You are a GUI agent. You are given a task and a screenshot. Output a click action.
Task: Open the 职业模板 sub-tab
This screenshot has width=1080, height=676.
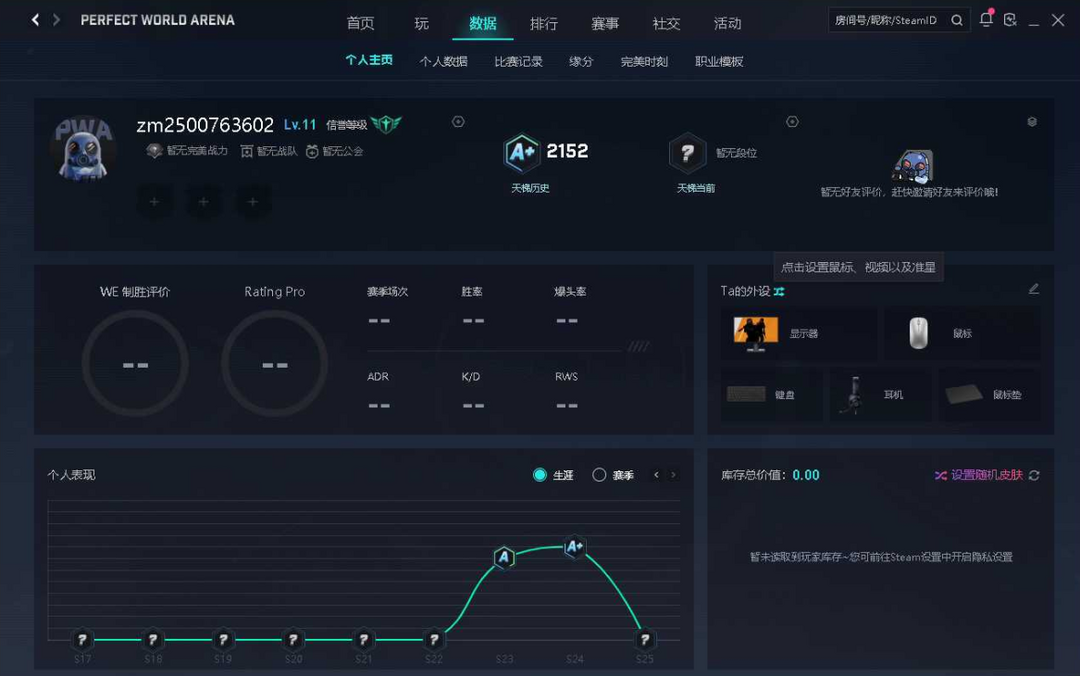[719, 61]
